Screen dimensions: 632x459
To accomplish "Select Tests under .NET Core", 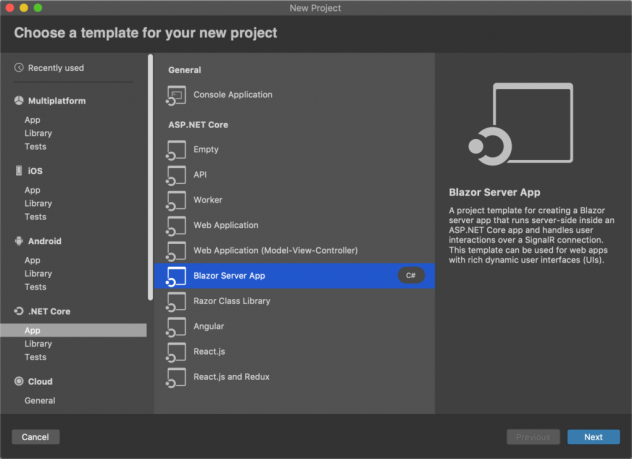I will click(36, 357).
